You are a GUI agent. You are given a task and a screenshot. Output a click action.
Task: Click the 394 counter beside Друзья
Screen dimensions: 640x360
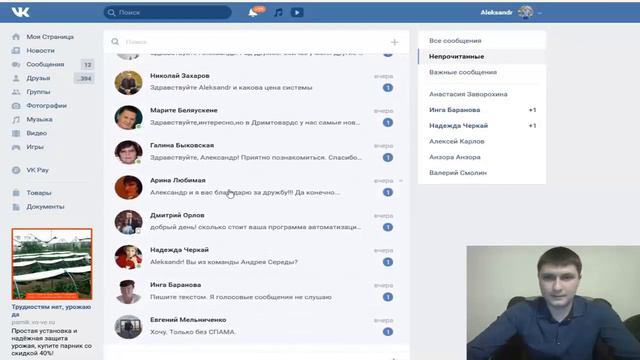[x=84, y=78]
